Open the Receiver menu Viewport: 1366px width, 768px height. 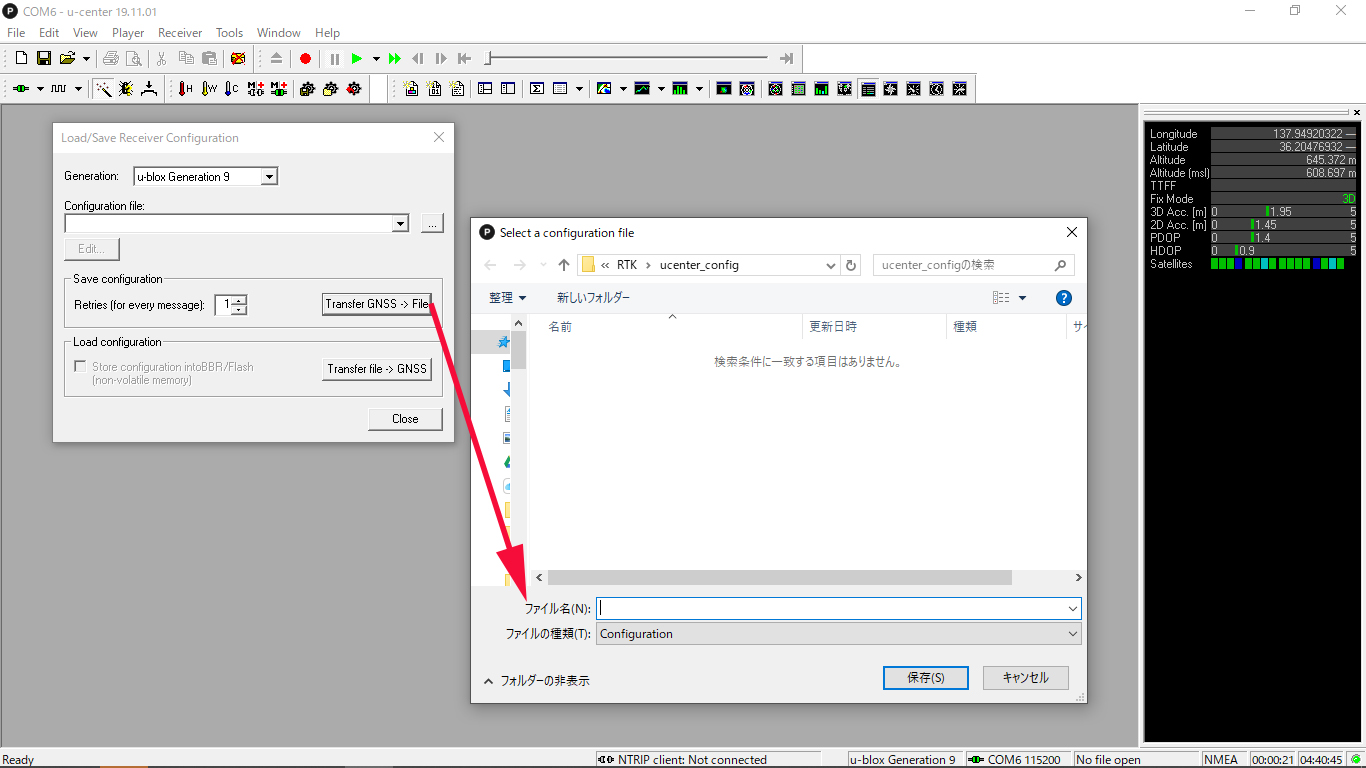(x=180, y=33)
